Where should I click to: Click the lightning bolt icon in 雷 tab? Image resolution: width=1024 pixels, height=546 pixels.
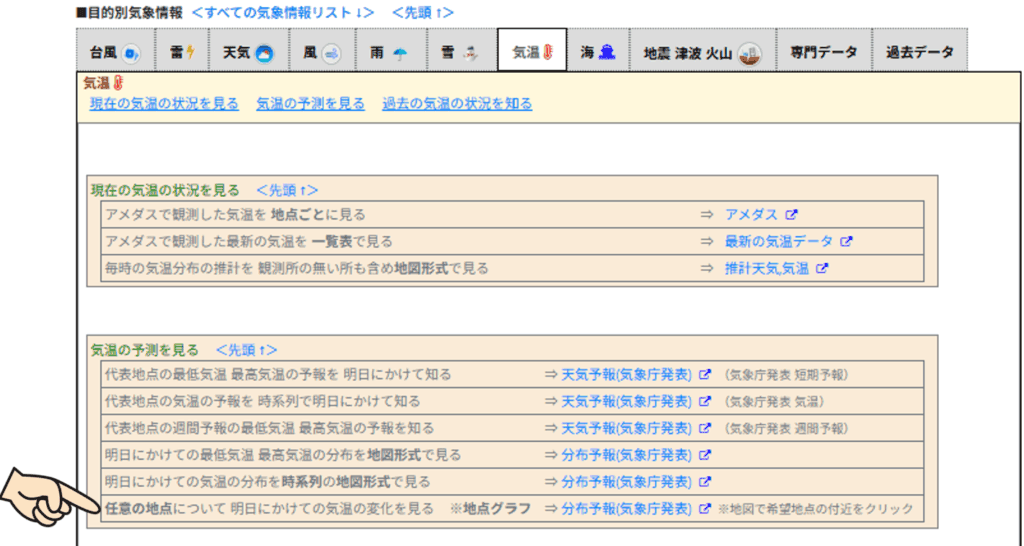pyautogui.click(x=190, y=52)
